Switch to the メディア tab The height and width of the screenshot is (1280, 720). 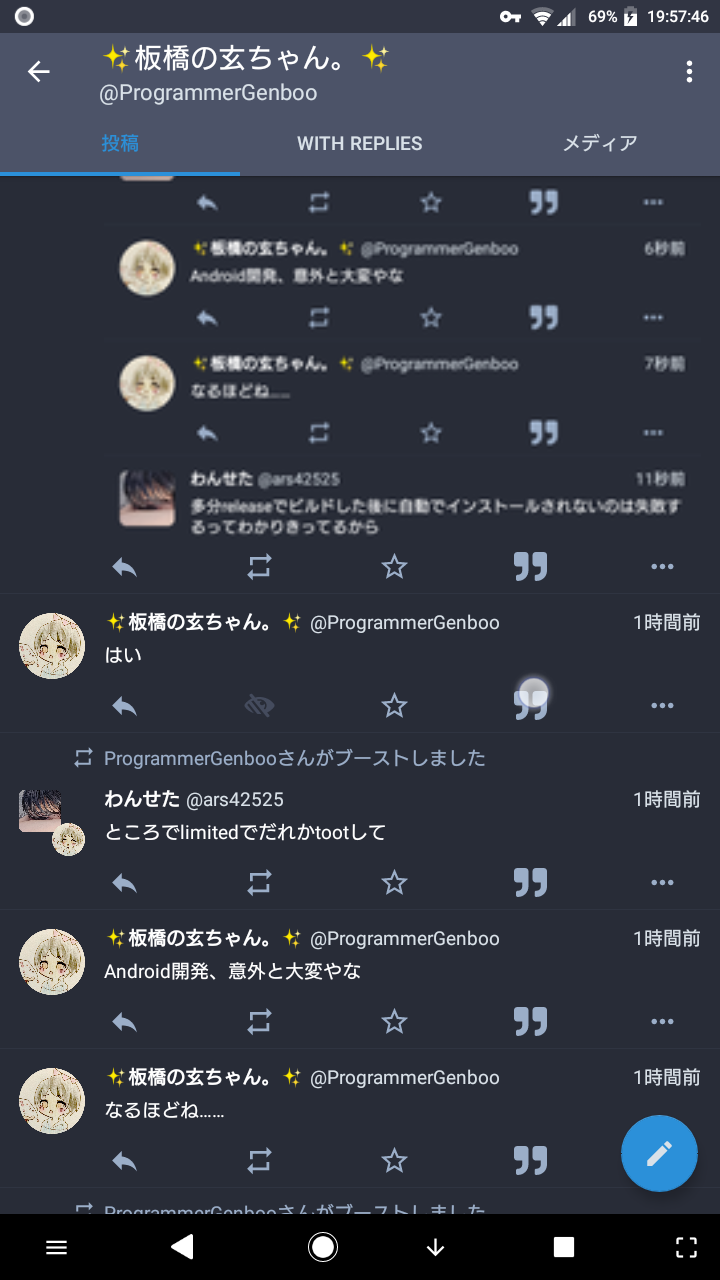click(x=600, y=143)
